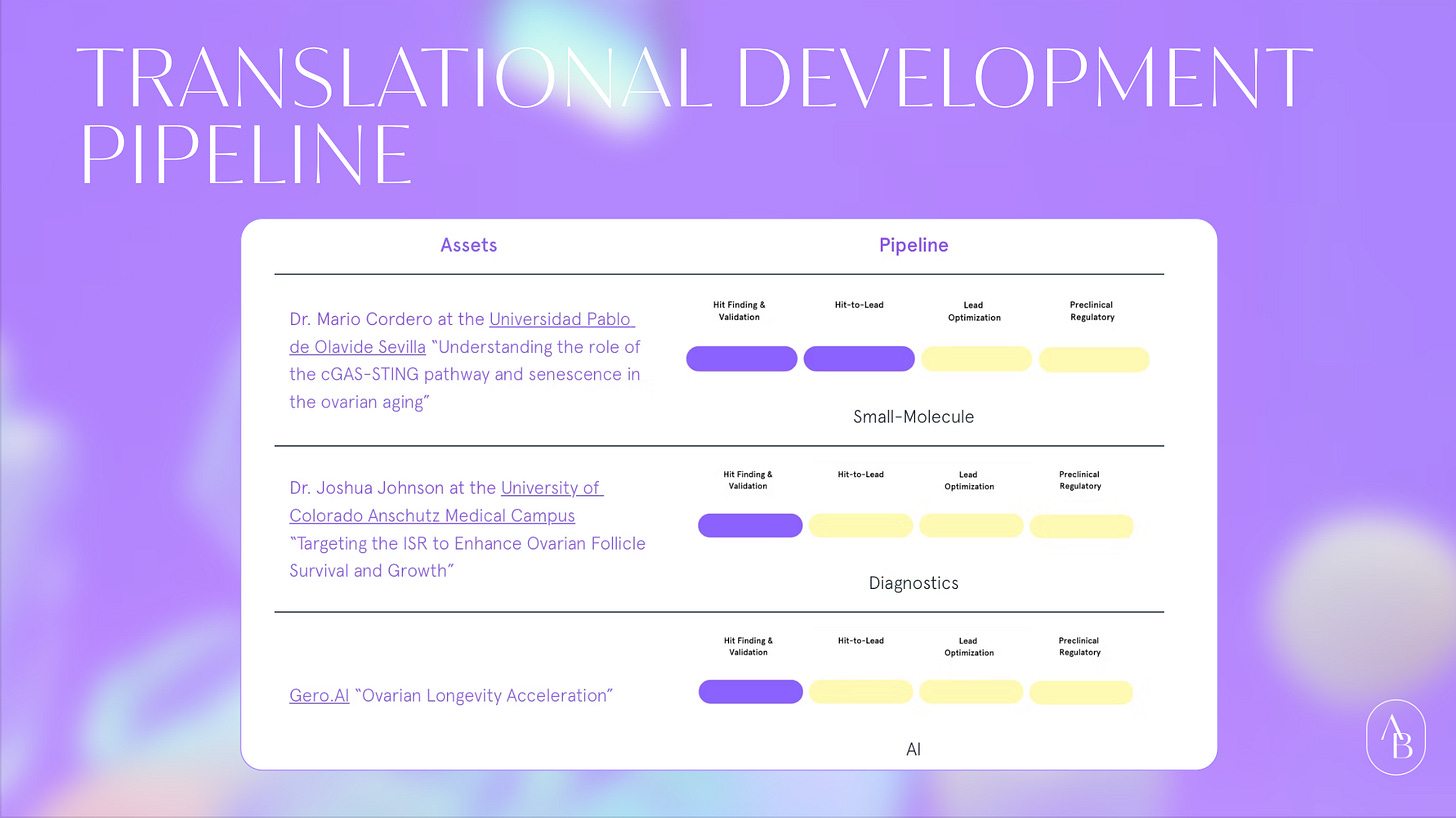Open the Gero.AI link

coord(319,695)
